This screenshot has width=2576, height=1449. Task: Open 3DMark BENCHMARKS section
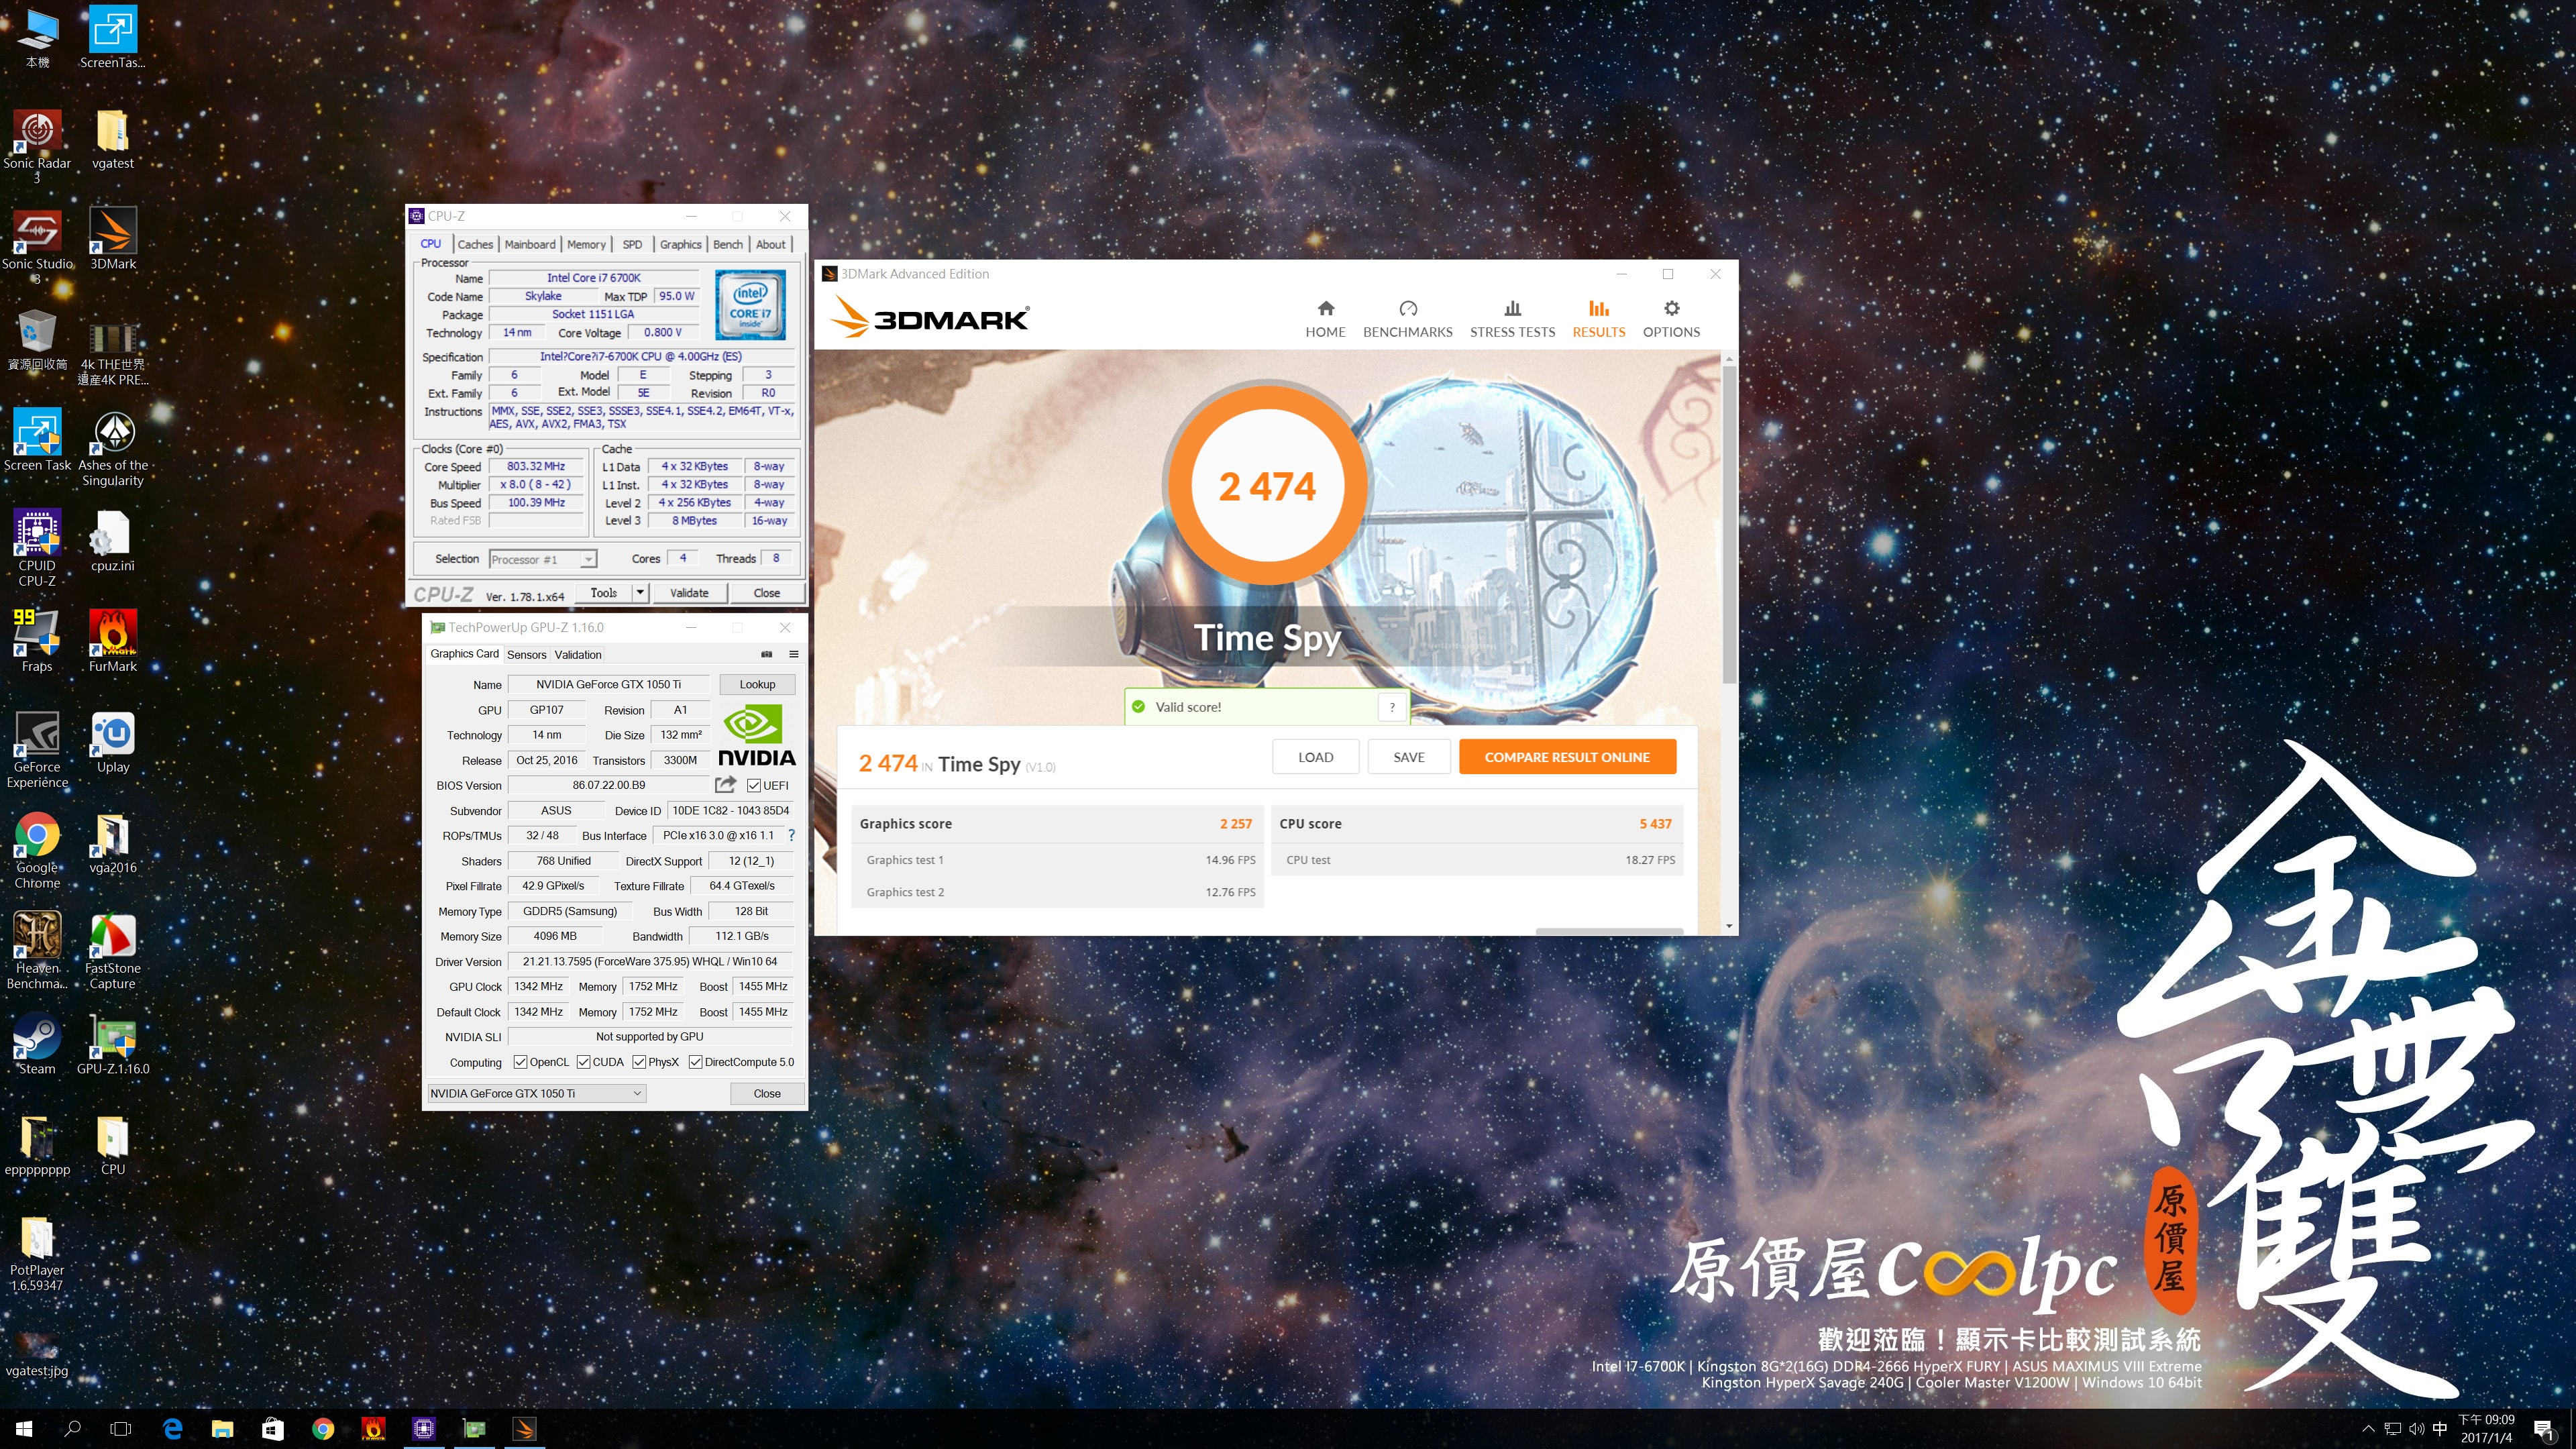[x=1407, y=319]
